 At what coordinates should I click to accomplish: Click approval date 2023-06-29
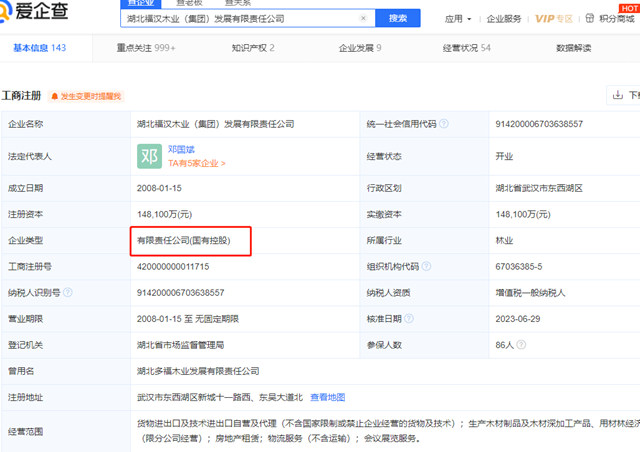(518, 319)
